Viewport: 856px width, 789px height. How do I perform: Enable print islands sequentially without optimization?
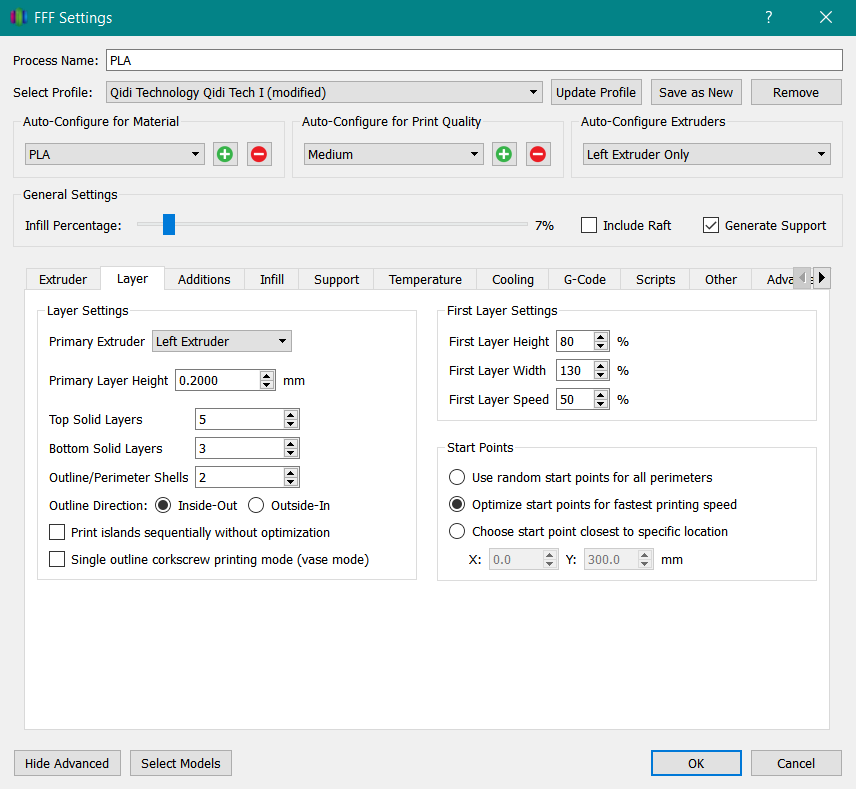coord(57,532)
